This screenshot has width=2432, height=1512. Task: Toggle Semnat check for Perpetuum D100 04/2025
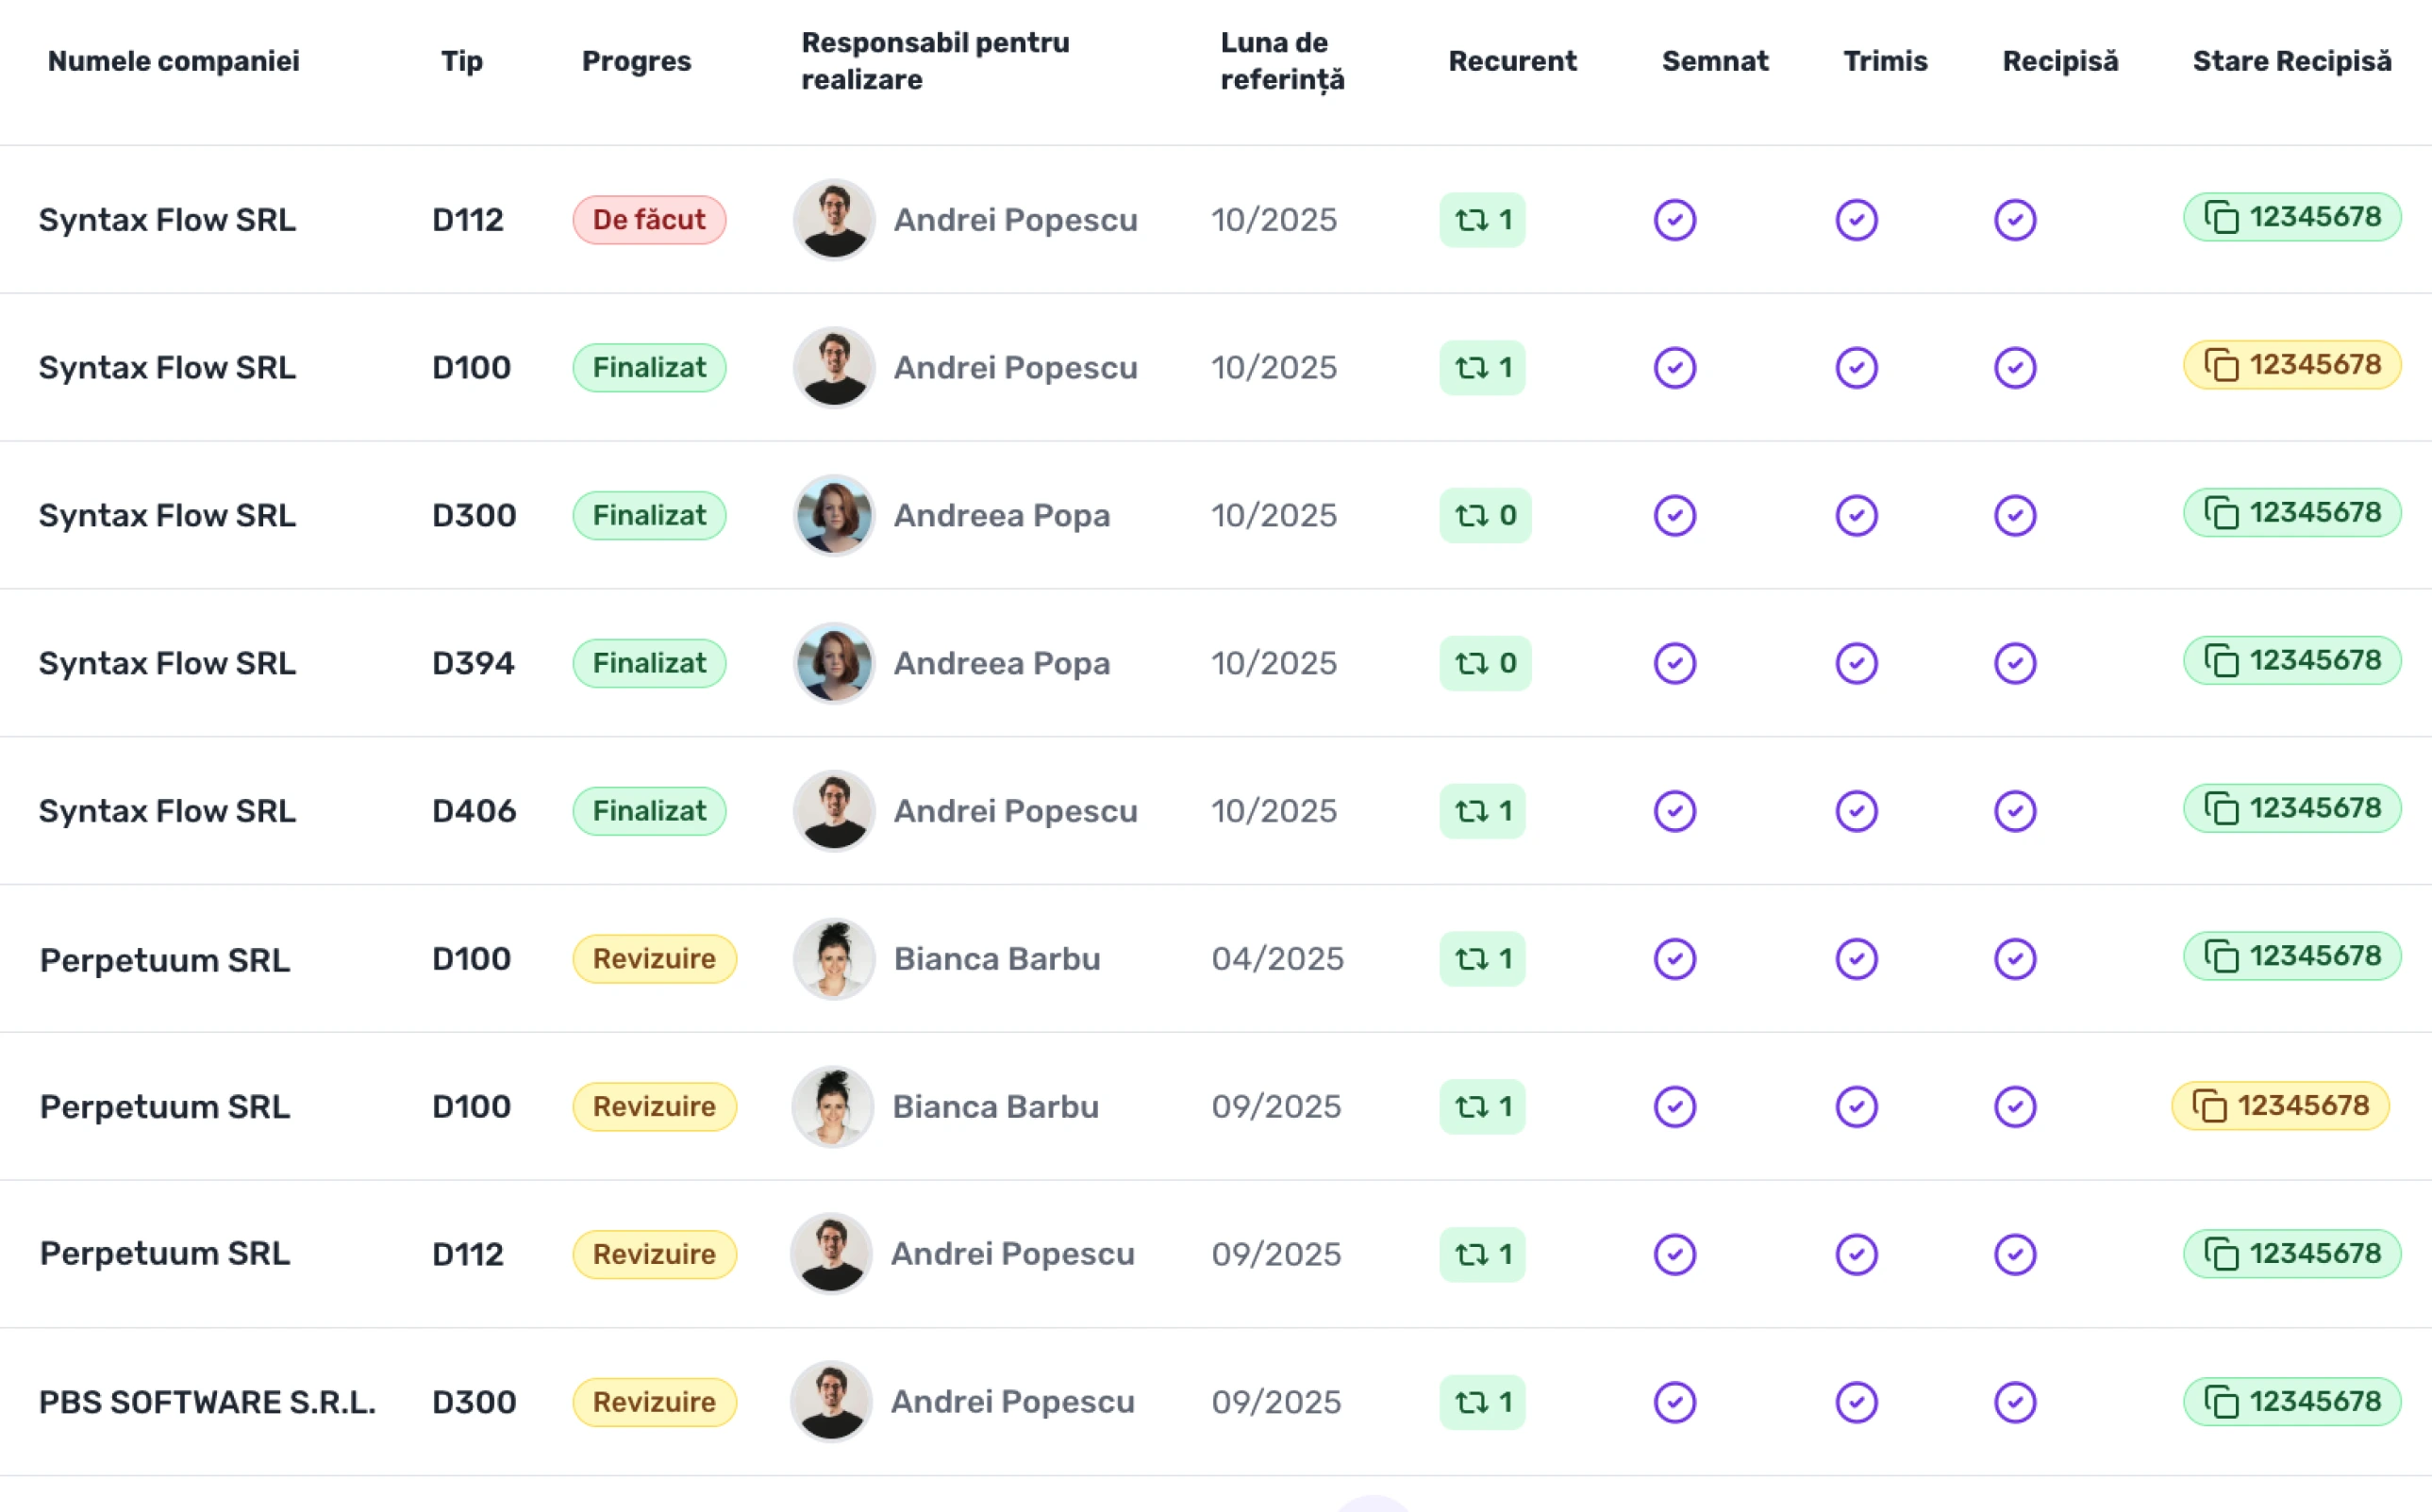(1675, 959)
